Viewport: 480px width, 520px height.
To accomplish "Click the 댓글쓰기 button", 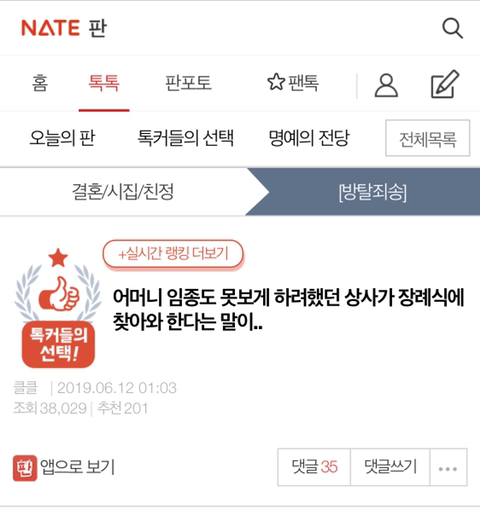I will coord(390,467).
